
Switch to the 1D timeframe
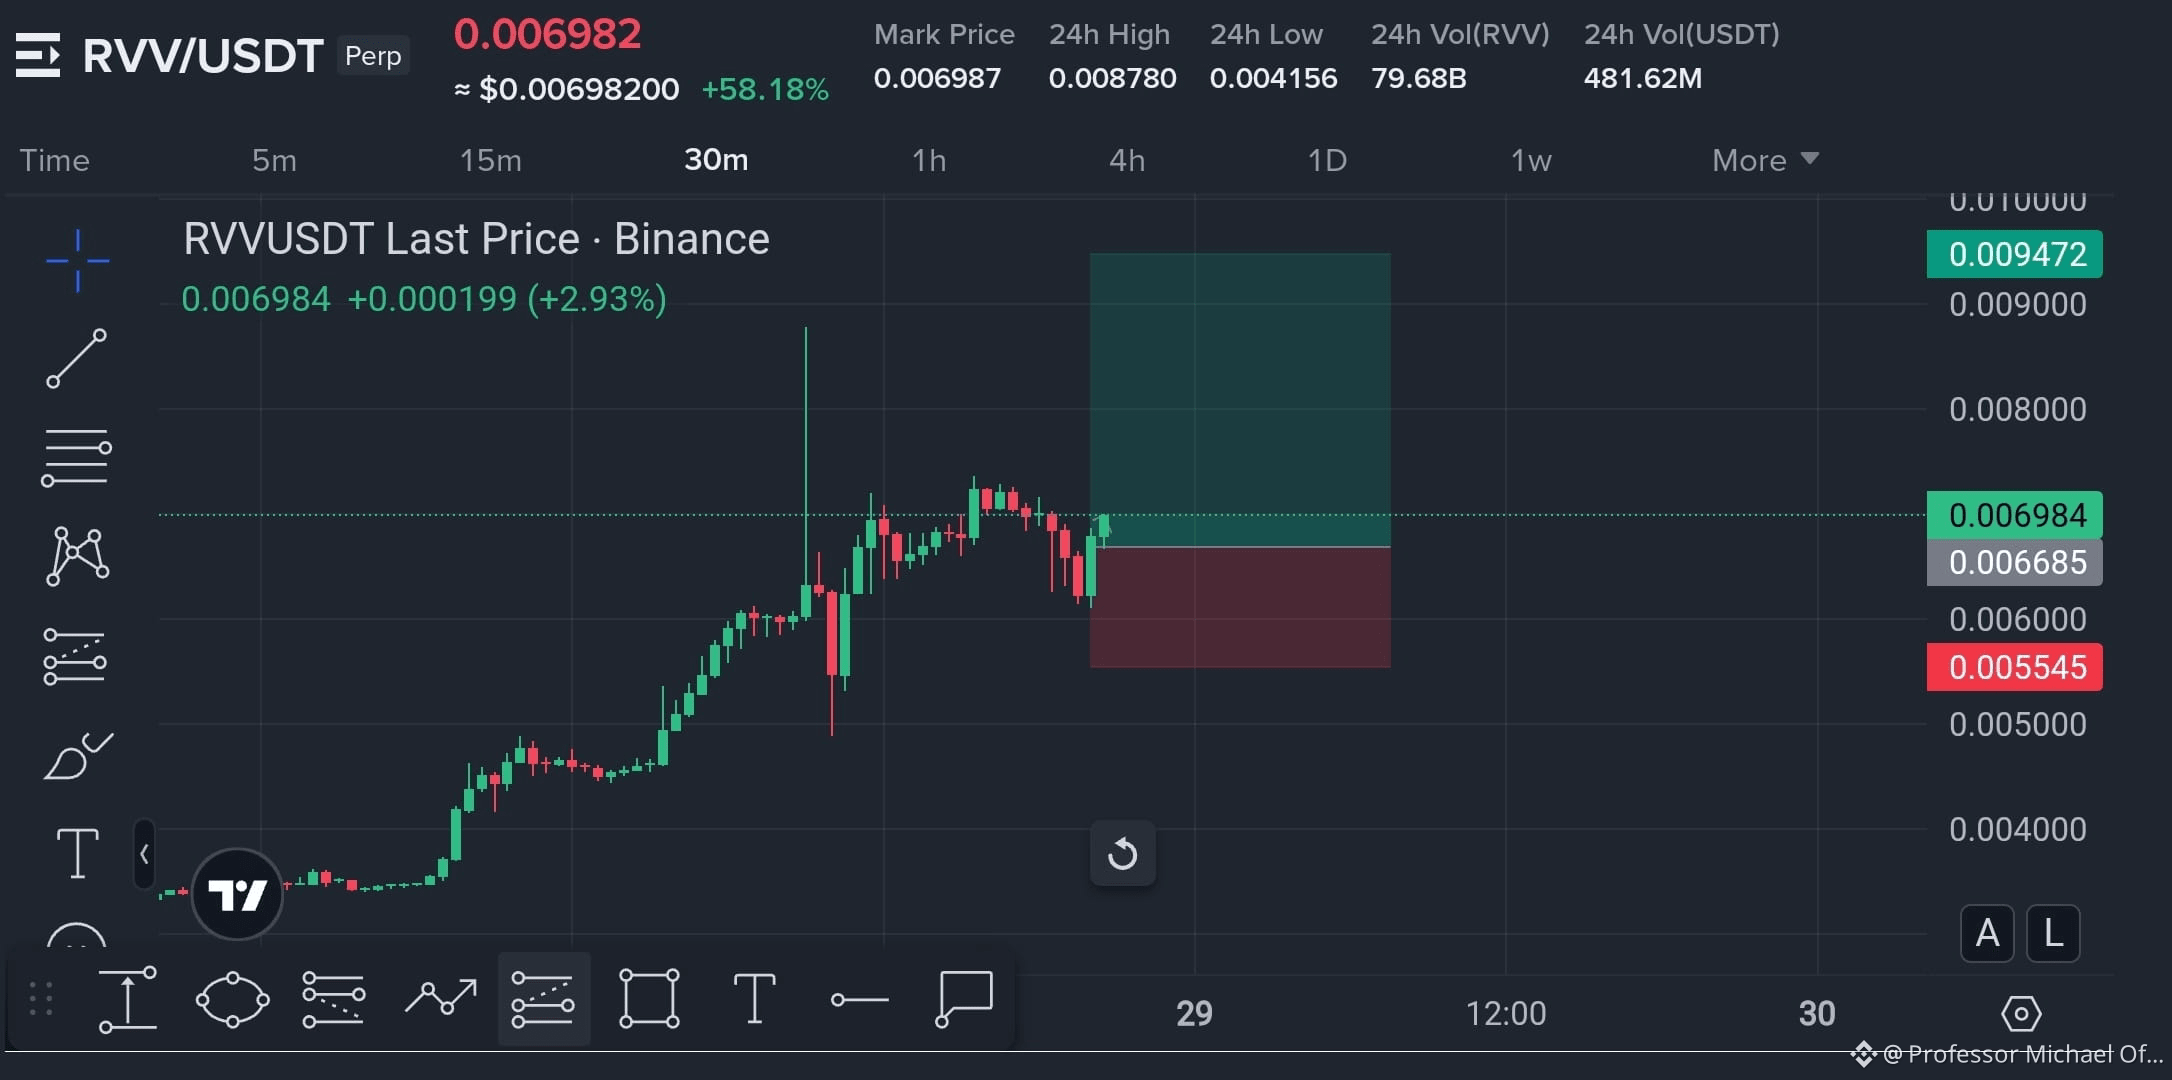tap(1327, 160)
